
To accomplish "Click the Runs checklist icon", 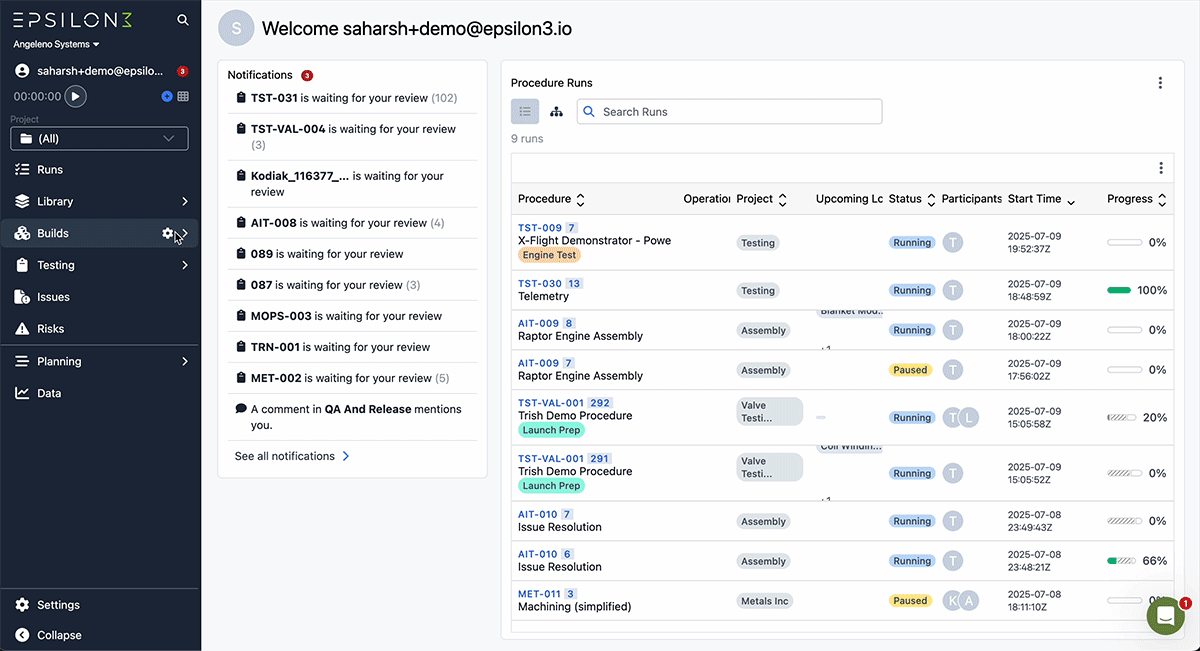I will 22,170.
